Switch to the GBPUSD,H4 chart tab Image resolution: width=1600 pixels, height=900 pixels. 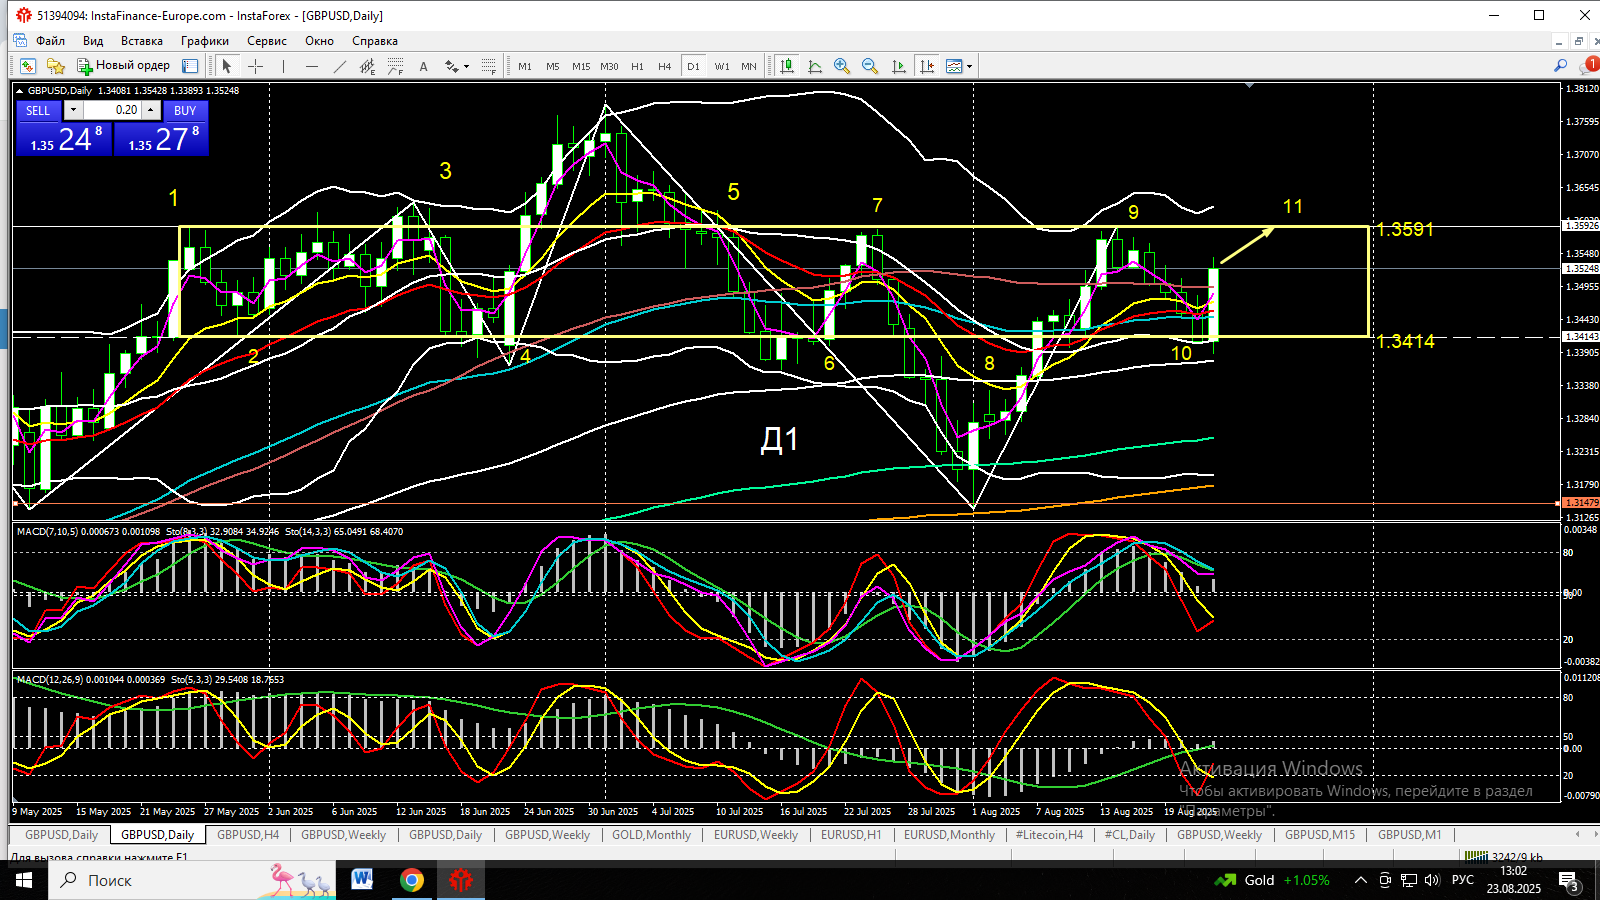pos(248,834)
